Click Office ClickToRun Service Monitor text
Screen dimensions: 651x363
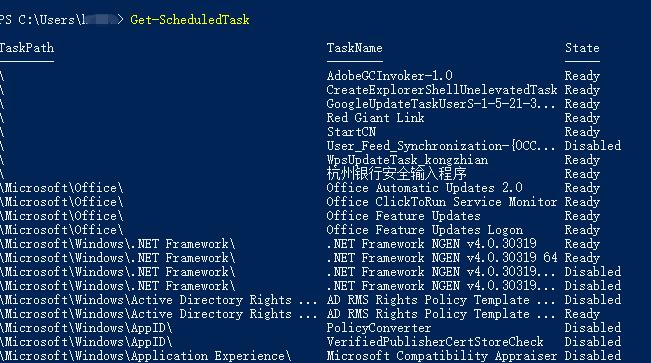click(441, 202)
